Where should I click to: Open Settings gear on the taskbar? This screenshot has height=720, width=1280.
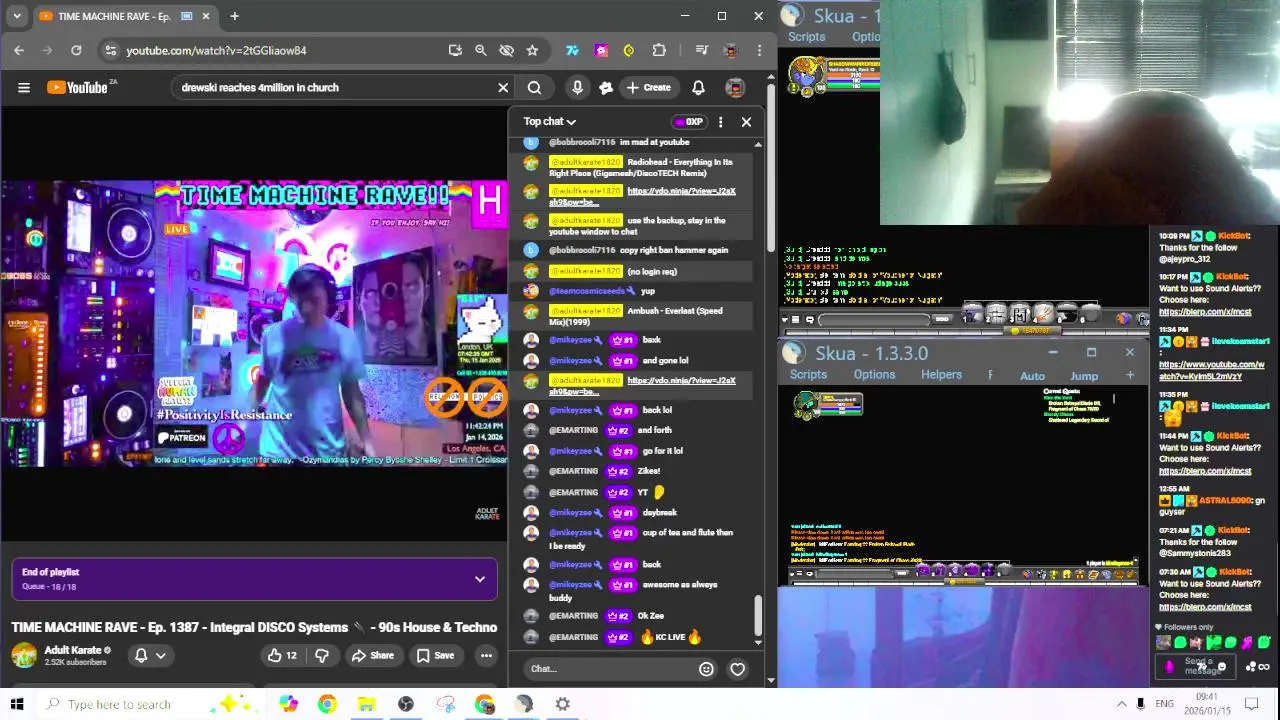tap(563, 704)
